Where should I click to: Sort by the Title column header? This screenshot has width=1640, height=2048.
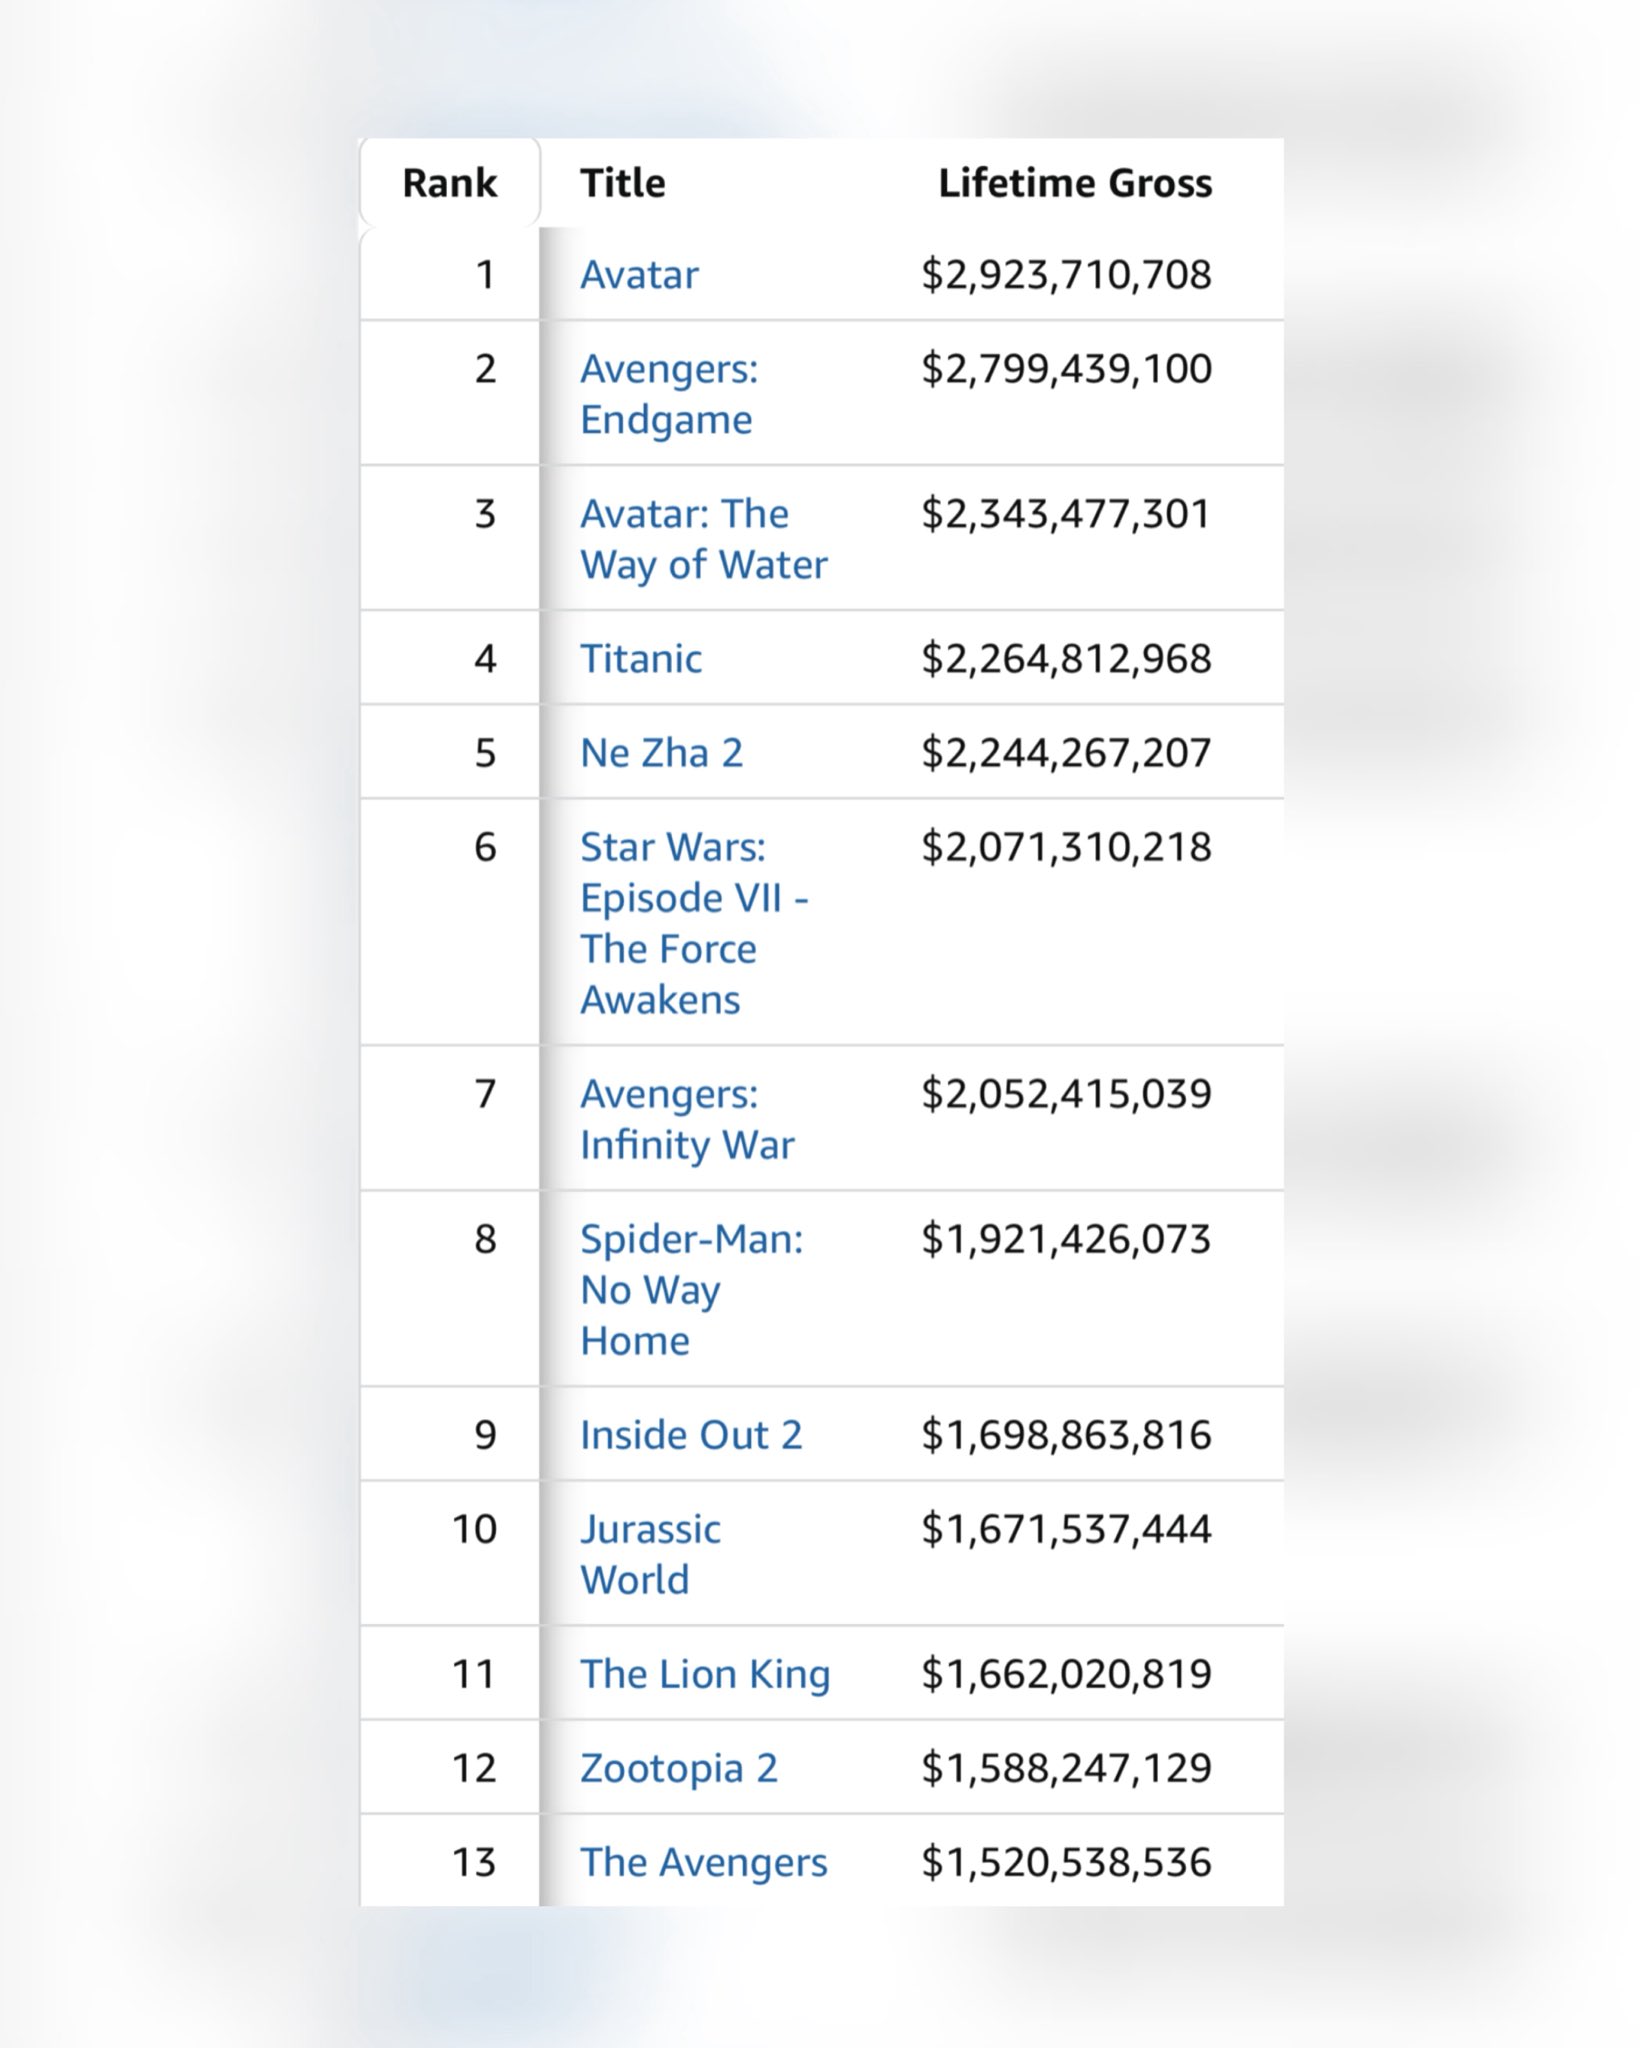623,183
